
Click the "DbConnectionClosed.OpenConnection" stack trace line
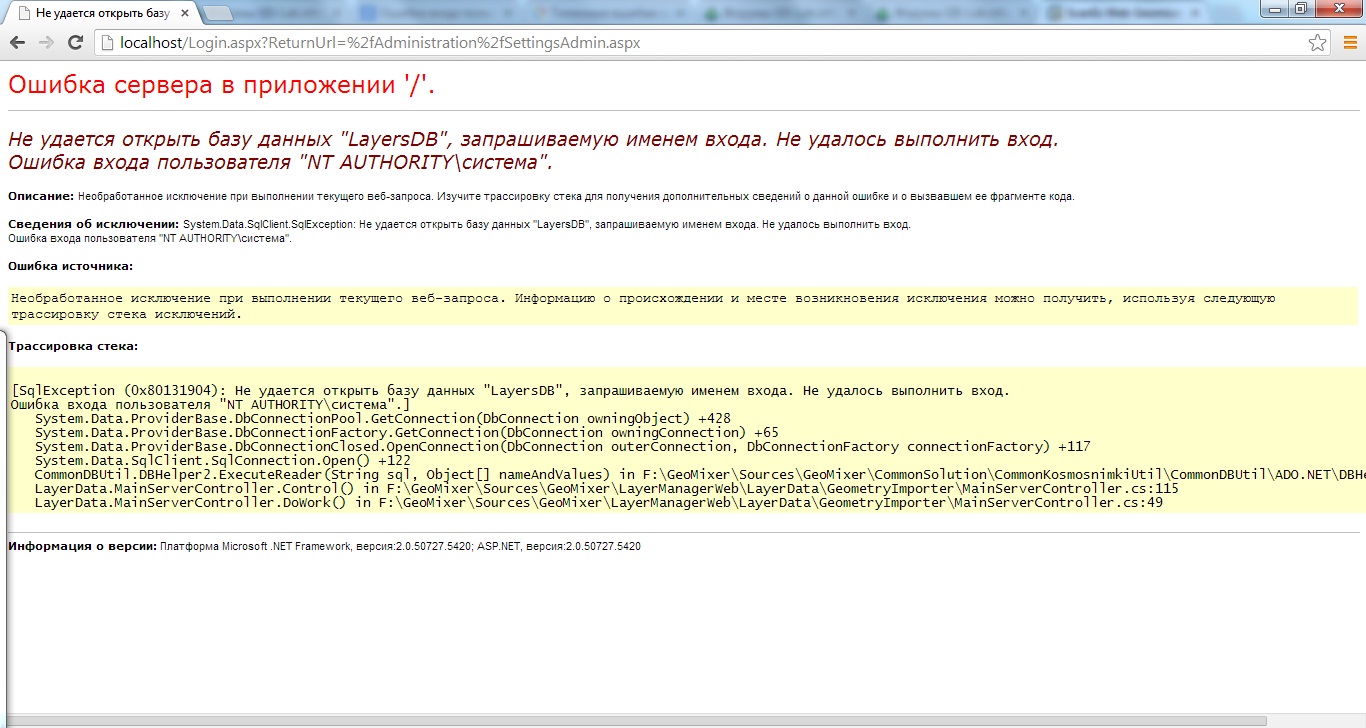(563, 446)
